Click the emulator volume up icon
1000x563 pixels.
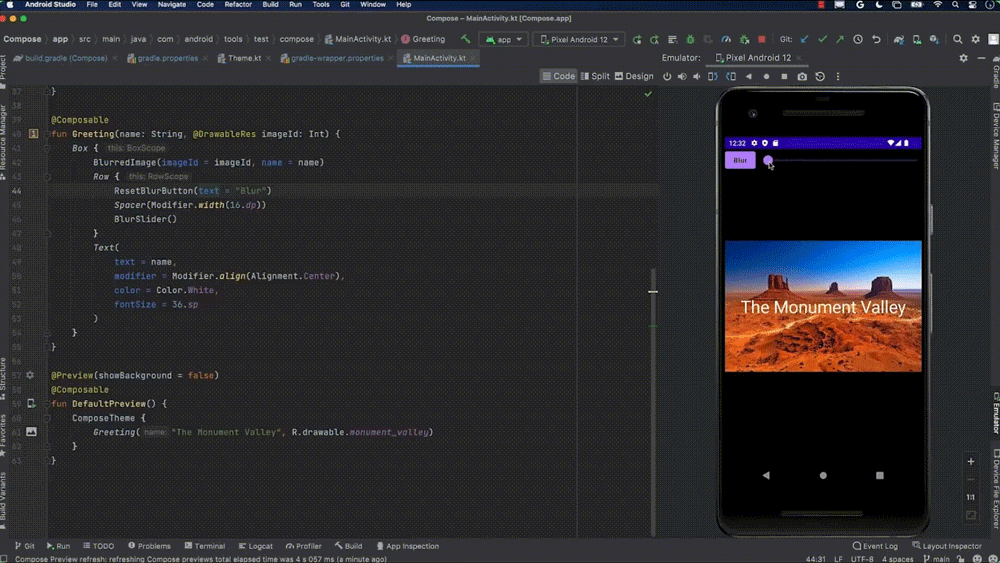coord(682,77)
